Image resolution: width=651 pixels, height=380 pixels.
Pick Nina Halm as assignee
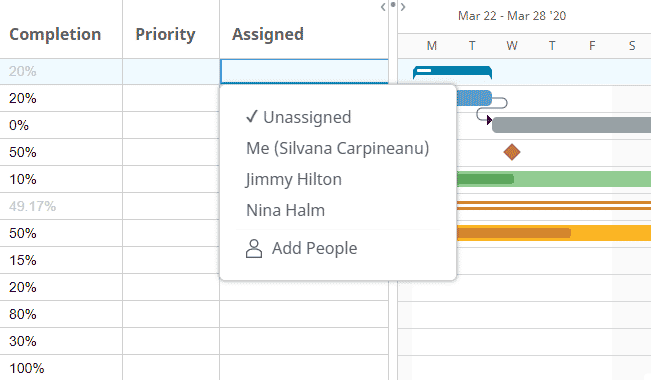coord(286,210)
